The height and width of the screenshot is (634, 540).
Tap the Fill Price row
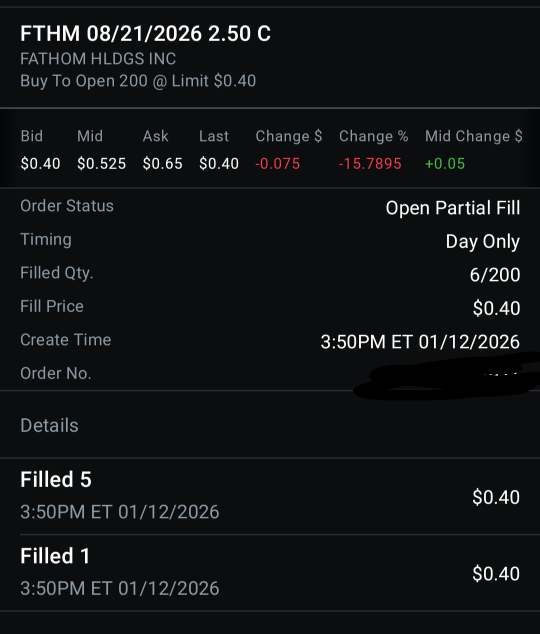coord(270,307)
